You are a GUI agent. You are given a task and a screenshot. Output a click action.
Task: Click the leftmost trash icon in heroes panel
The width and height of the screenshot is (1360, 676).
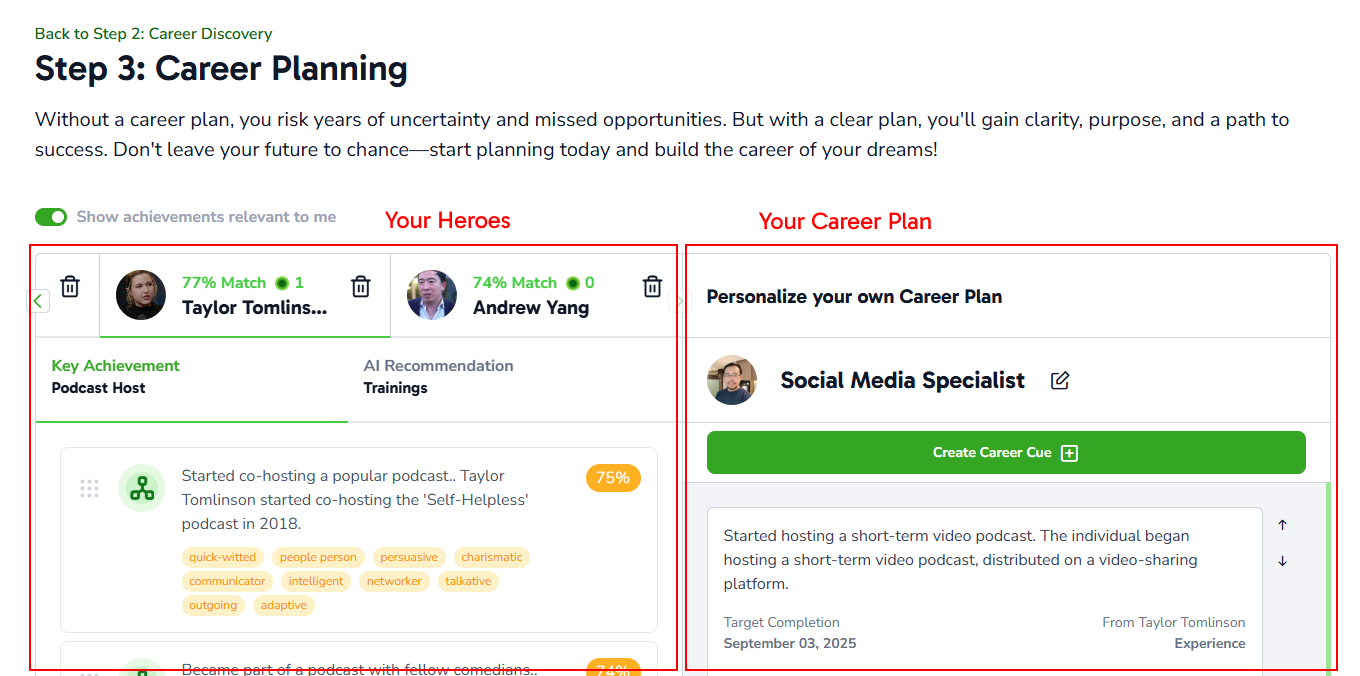(69, 286)
